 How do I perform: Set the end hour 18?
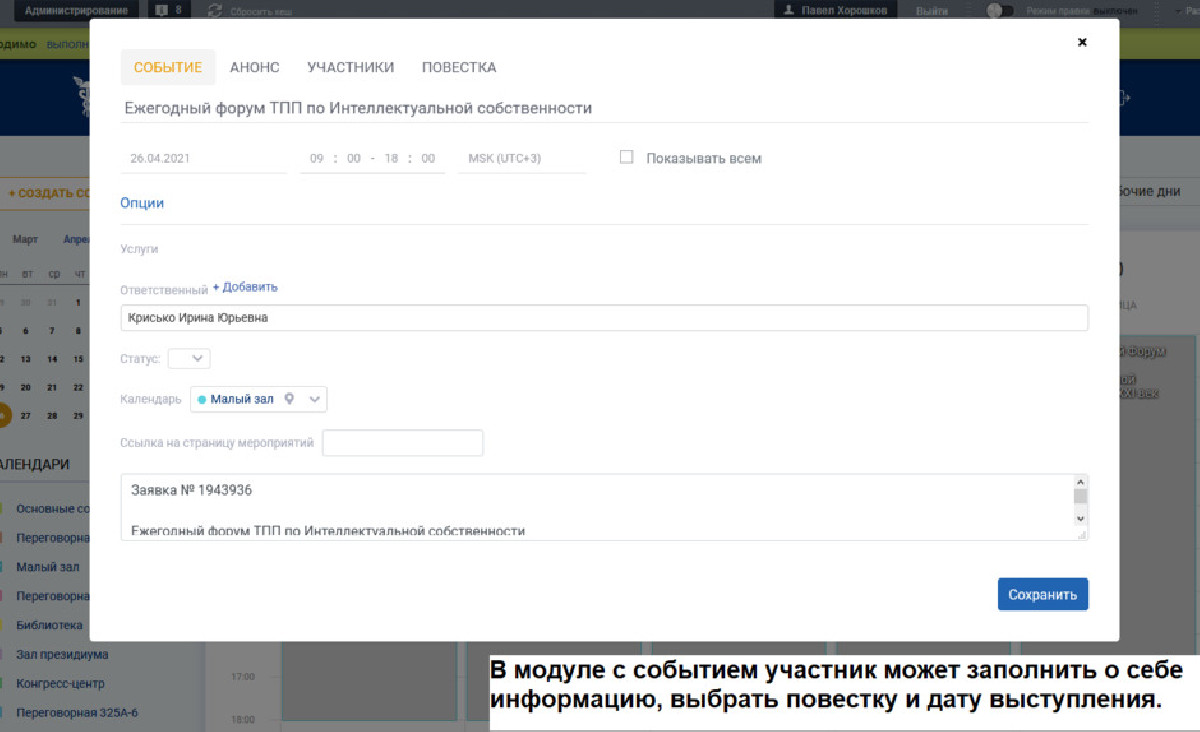coord(391,158)
